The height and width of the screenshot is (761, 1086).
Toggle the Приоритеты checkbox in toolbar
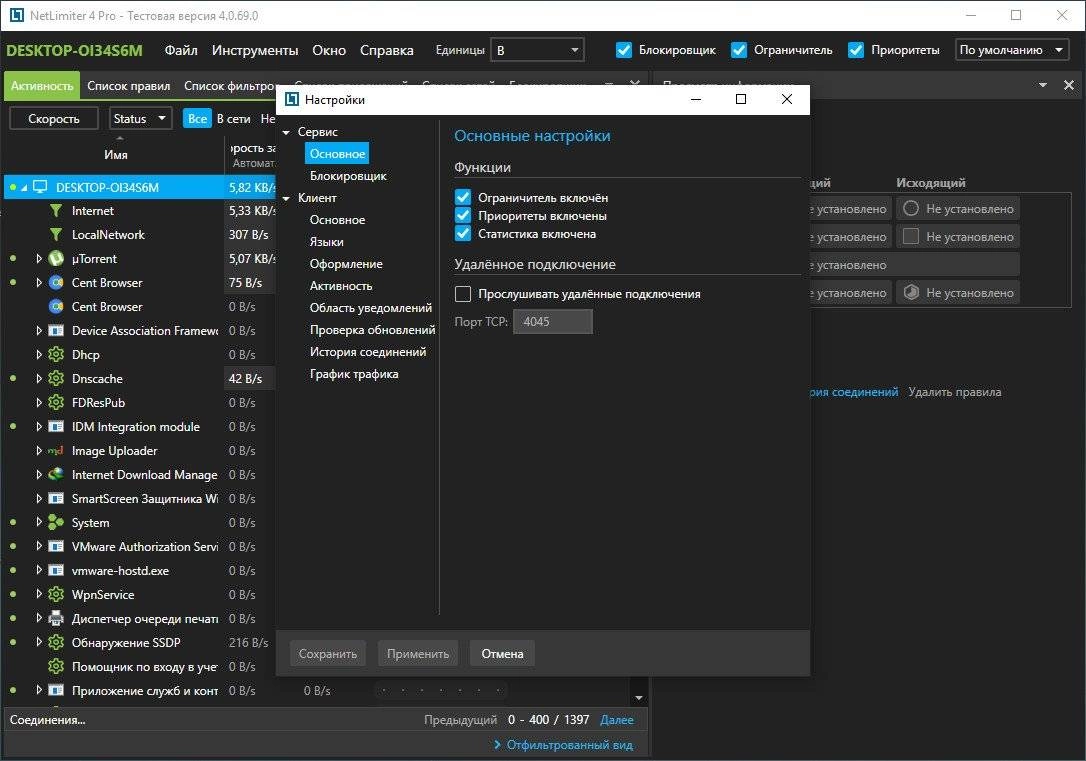(856, 50)
